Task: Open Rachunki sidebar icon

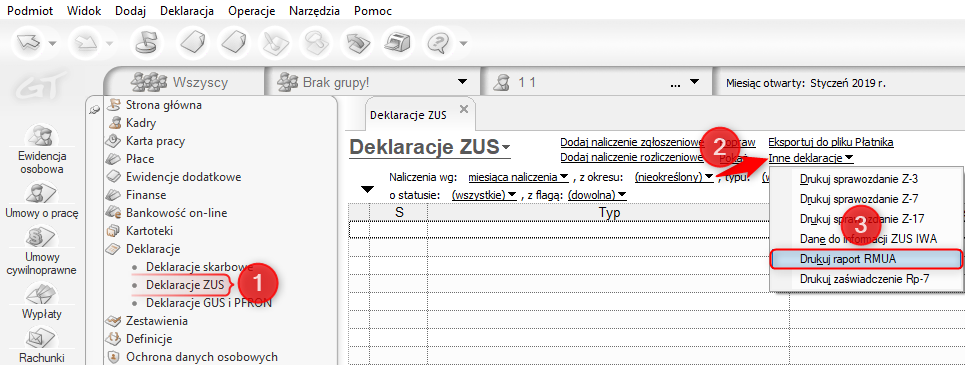Action: pyautogui.click(x=42, y=337)
